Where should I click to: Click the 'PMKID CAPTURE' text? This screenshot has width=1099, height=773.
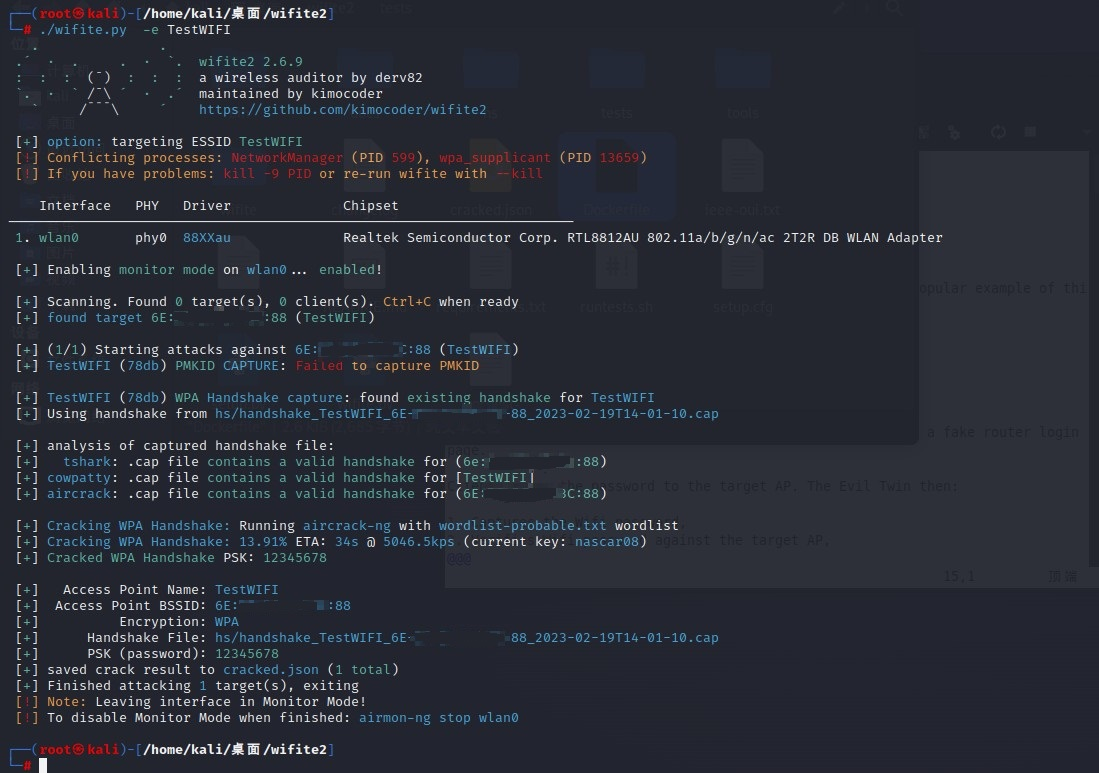[226, 366]
